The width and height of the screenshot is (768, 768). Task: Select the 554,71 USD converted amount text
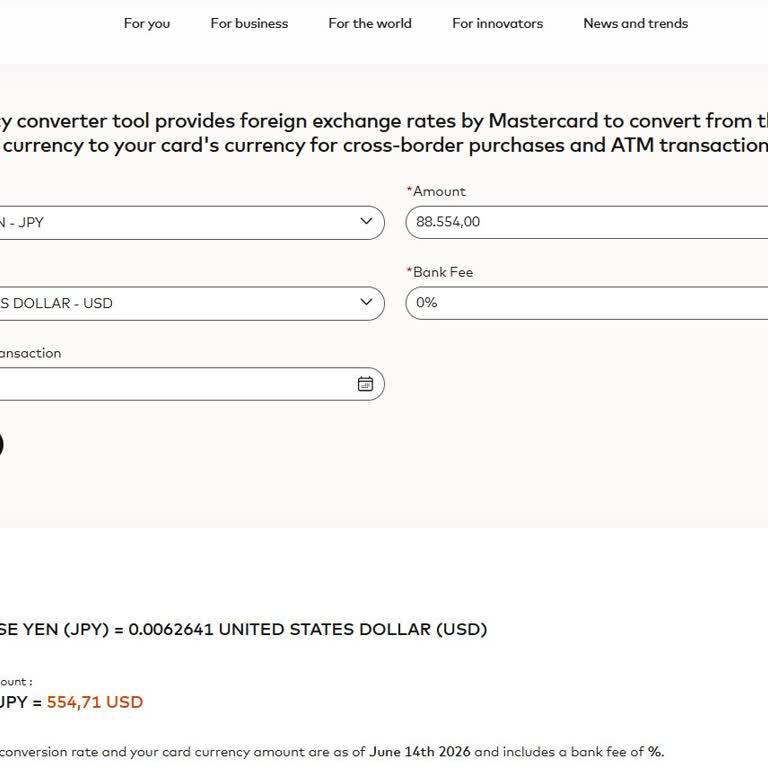(x=95, y=702)
